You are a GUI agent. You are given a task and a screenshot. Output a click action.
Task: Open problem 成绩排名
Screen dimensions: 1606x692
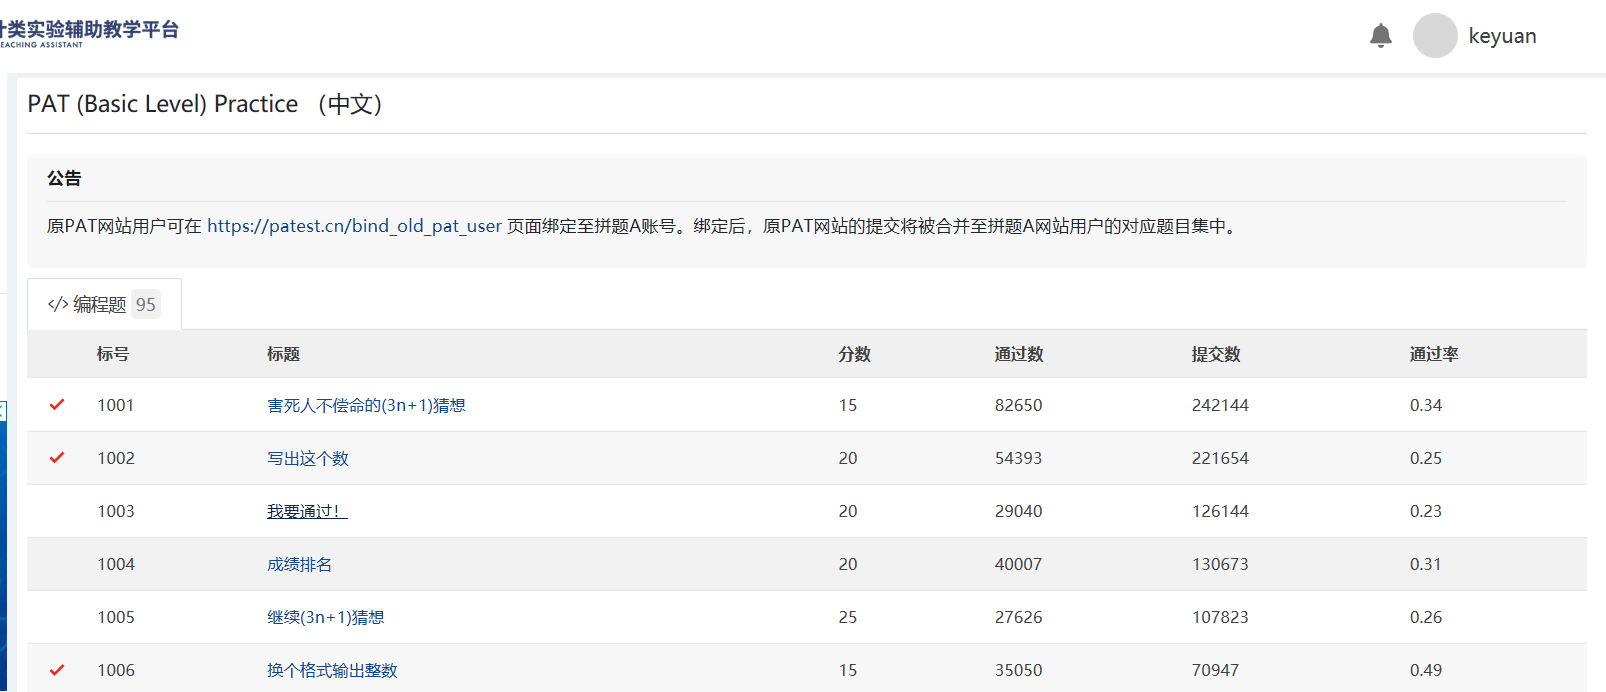point(299,564)
